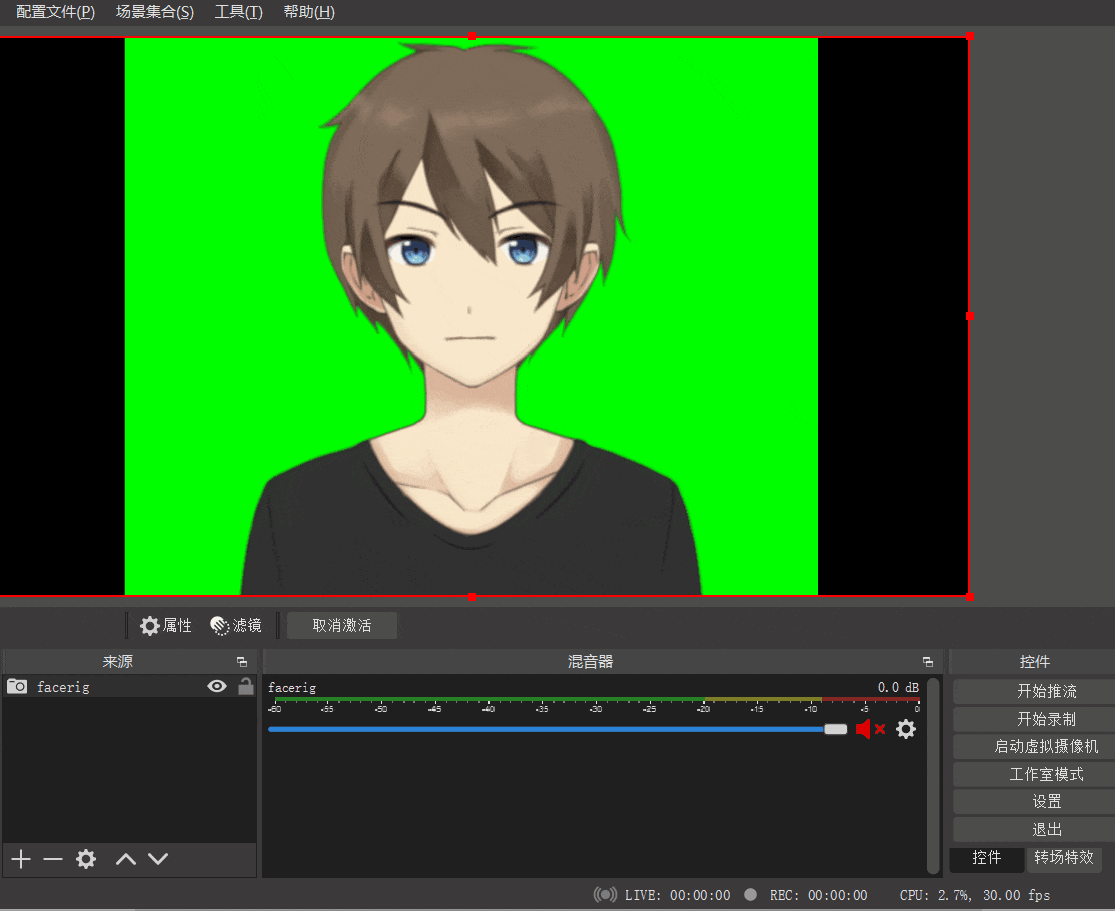Click 开始录制 to start recording
Viewport: 1115px width, 911px height.
click(x=1046, y=719)
